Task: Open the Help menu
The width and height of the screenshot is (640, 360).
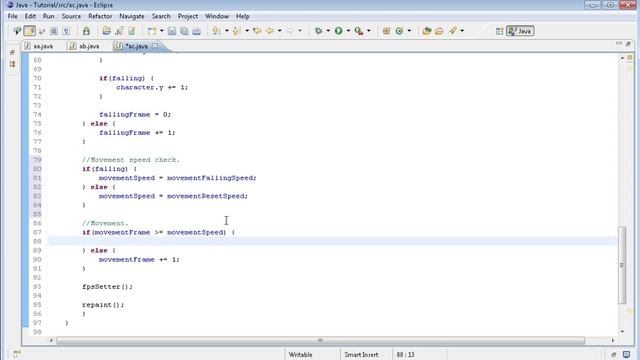Action: (242, 16)
